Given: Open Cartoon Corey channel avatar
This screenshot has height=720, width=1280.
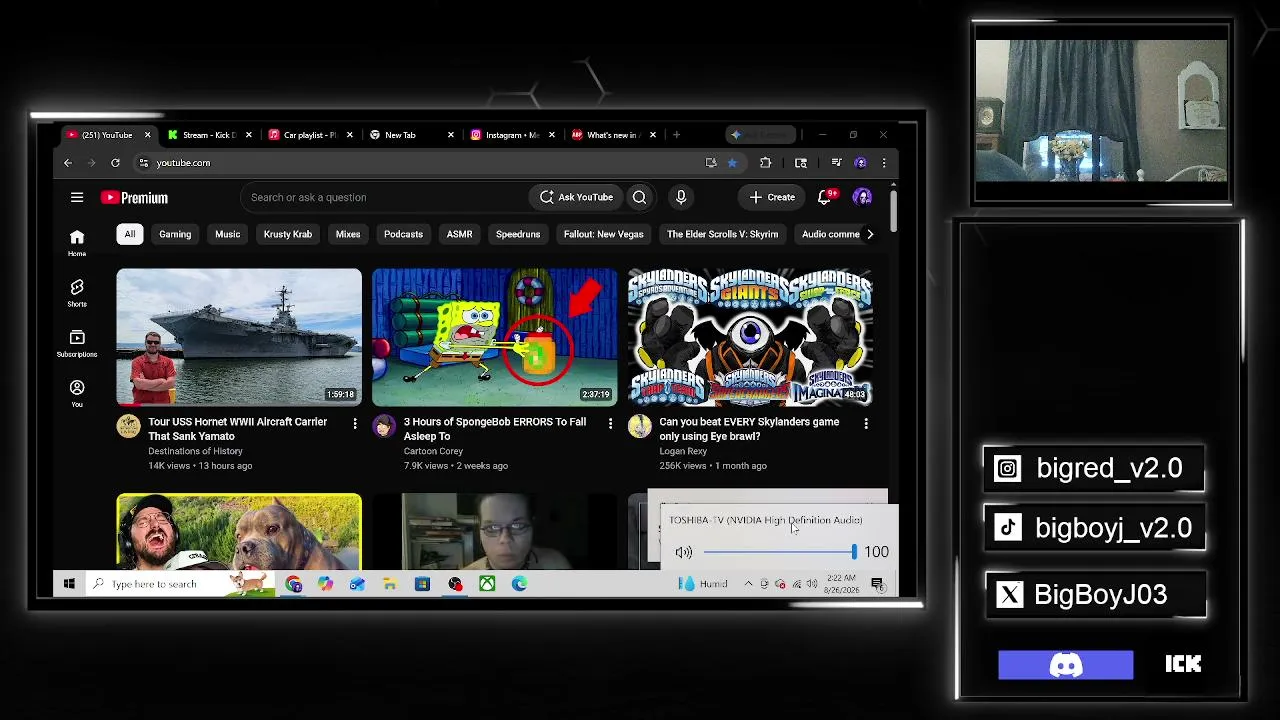Looking at the screenshot, I should (384, 427).
